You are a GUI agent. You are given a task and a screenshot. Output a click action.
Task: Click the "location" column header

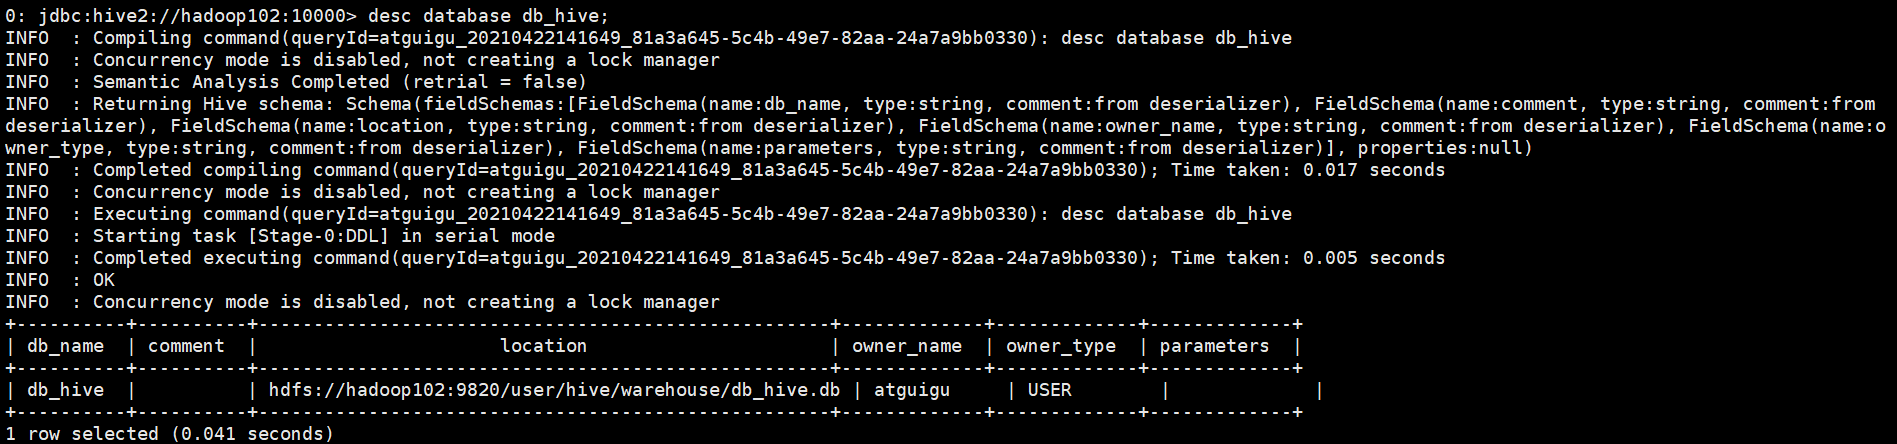[x=543, y=346]
